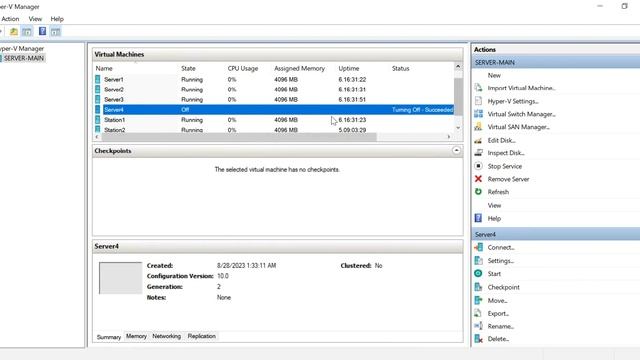Image resolution: width=640 pixels, height=360 pixels.
Task: Click the Rename icon for Server4
Action: (x=478, y=326)
